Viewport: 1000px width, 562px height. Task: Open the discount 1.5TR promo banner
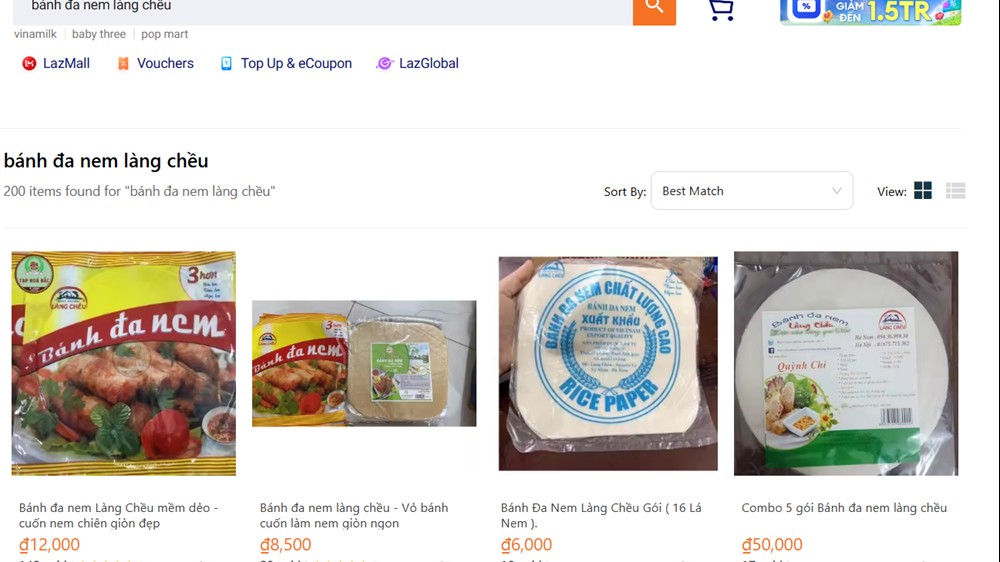tap(870, 11)
